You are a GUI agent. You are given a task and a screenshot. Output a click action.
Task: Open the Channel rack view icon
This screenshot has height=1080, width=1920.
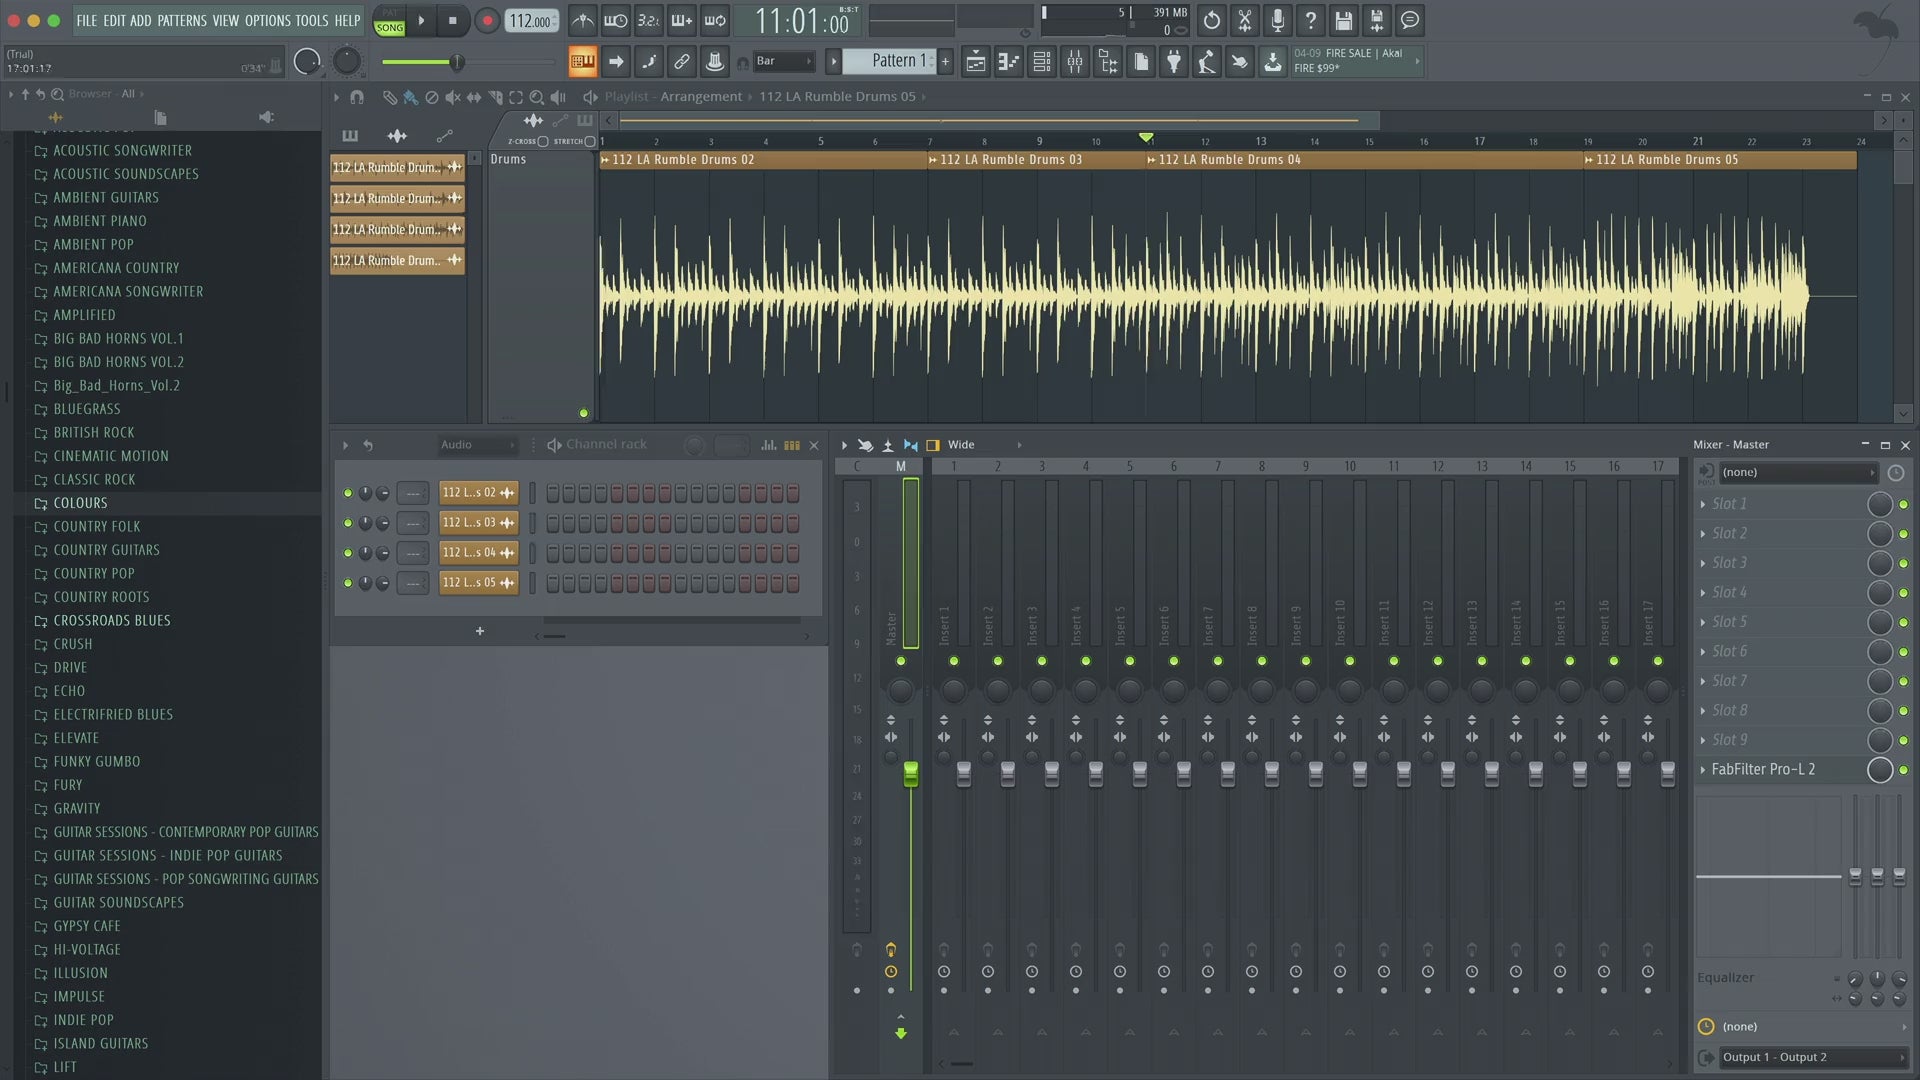tap(1042, 62)
